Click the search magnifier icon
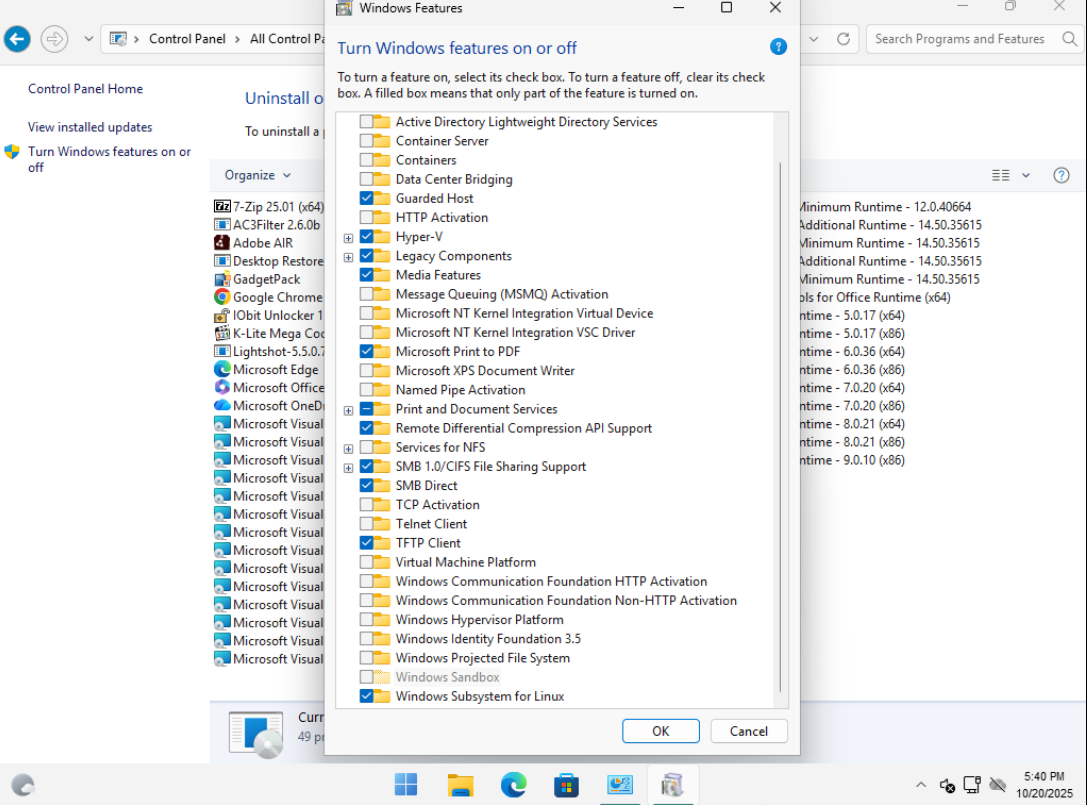The width and height of the screenshot is (1087, 805). [x=1070, y=39]
